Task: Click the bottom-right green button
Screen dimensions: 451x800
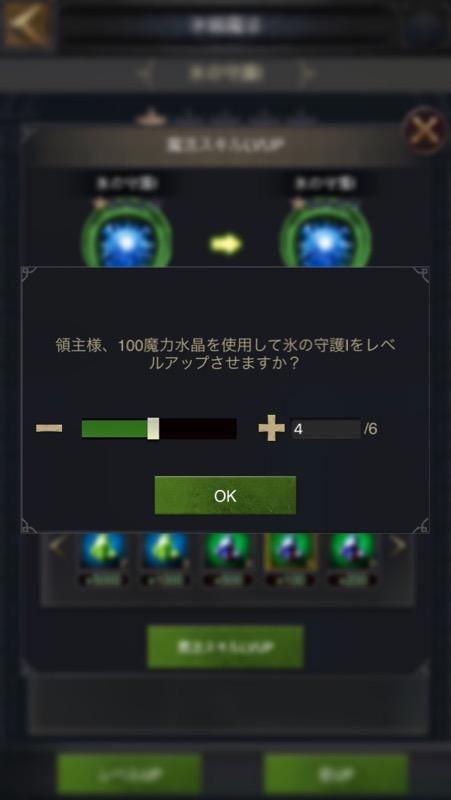Action: [336, 774]
